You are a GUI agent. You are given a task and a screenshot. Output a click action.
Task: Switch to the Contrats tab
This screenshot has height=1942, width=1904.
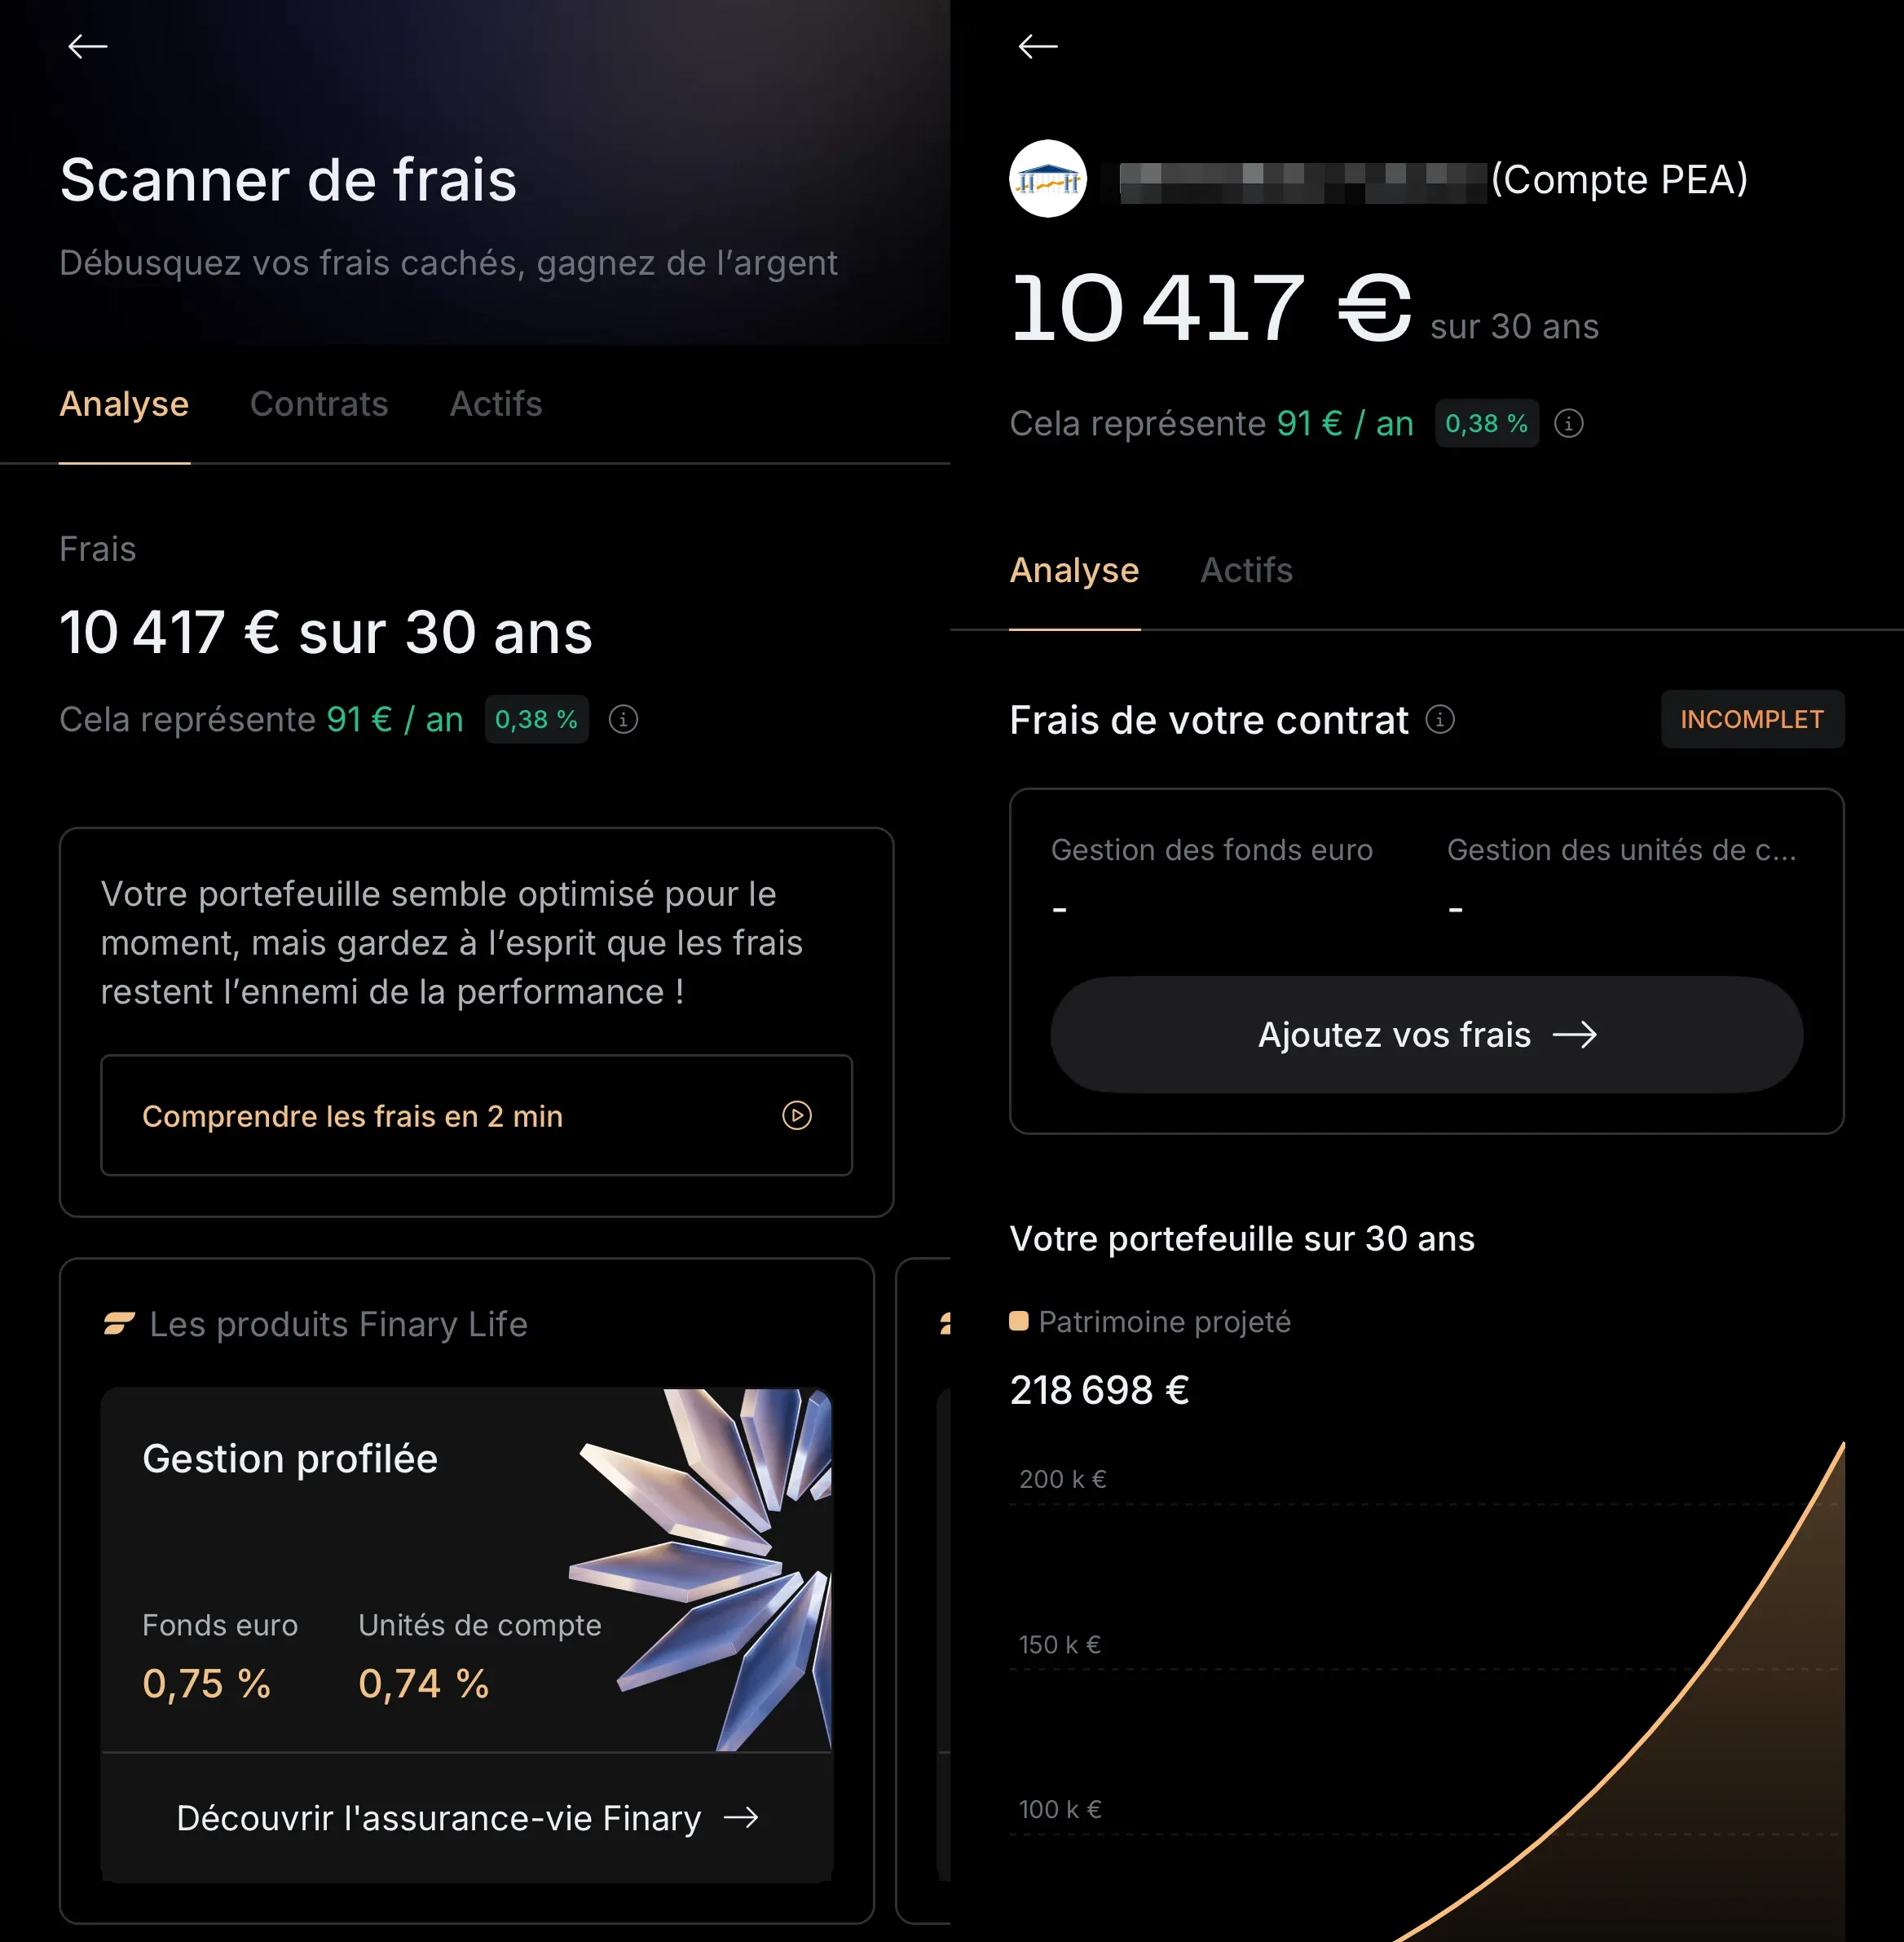pyautogui.click(x=319, y=404)
